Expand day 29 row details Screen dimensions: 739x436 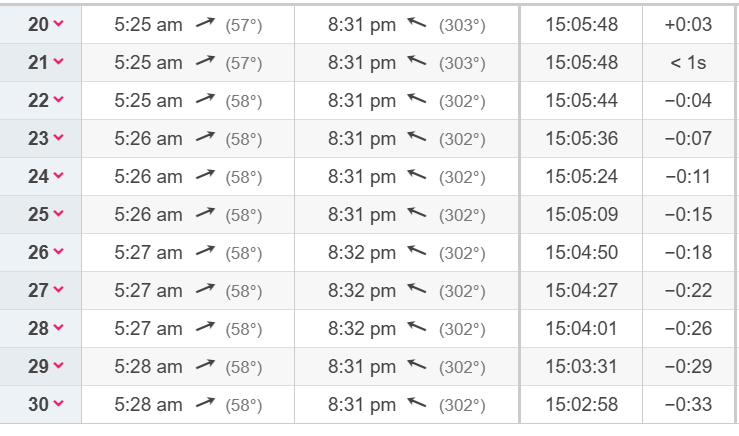[x=58, y=365]
